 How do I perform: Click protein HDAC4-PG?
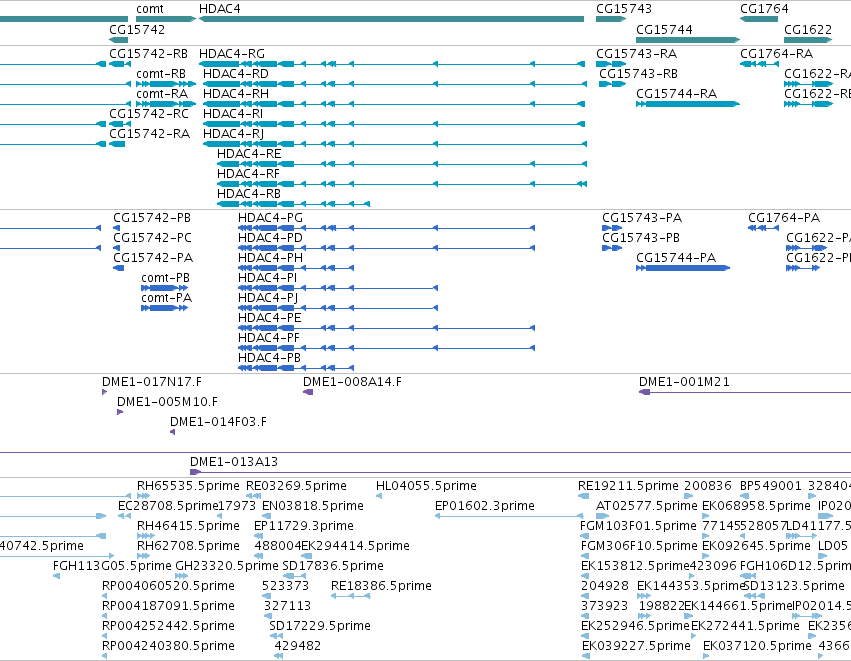tap(270, 218)
